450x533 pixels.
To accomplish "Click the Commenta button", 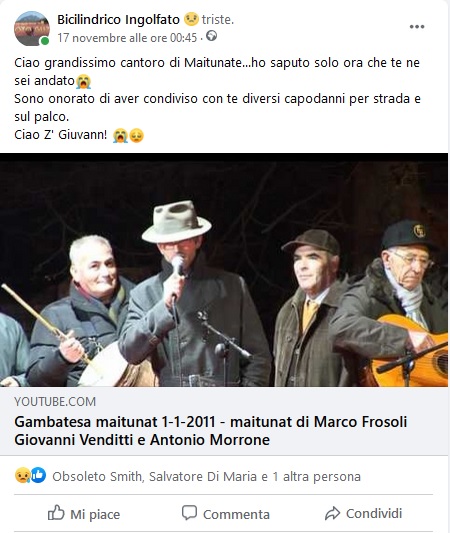I will point(226,513).
